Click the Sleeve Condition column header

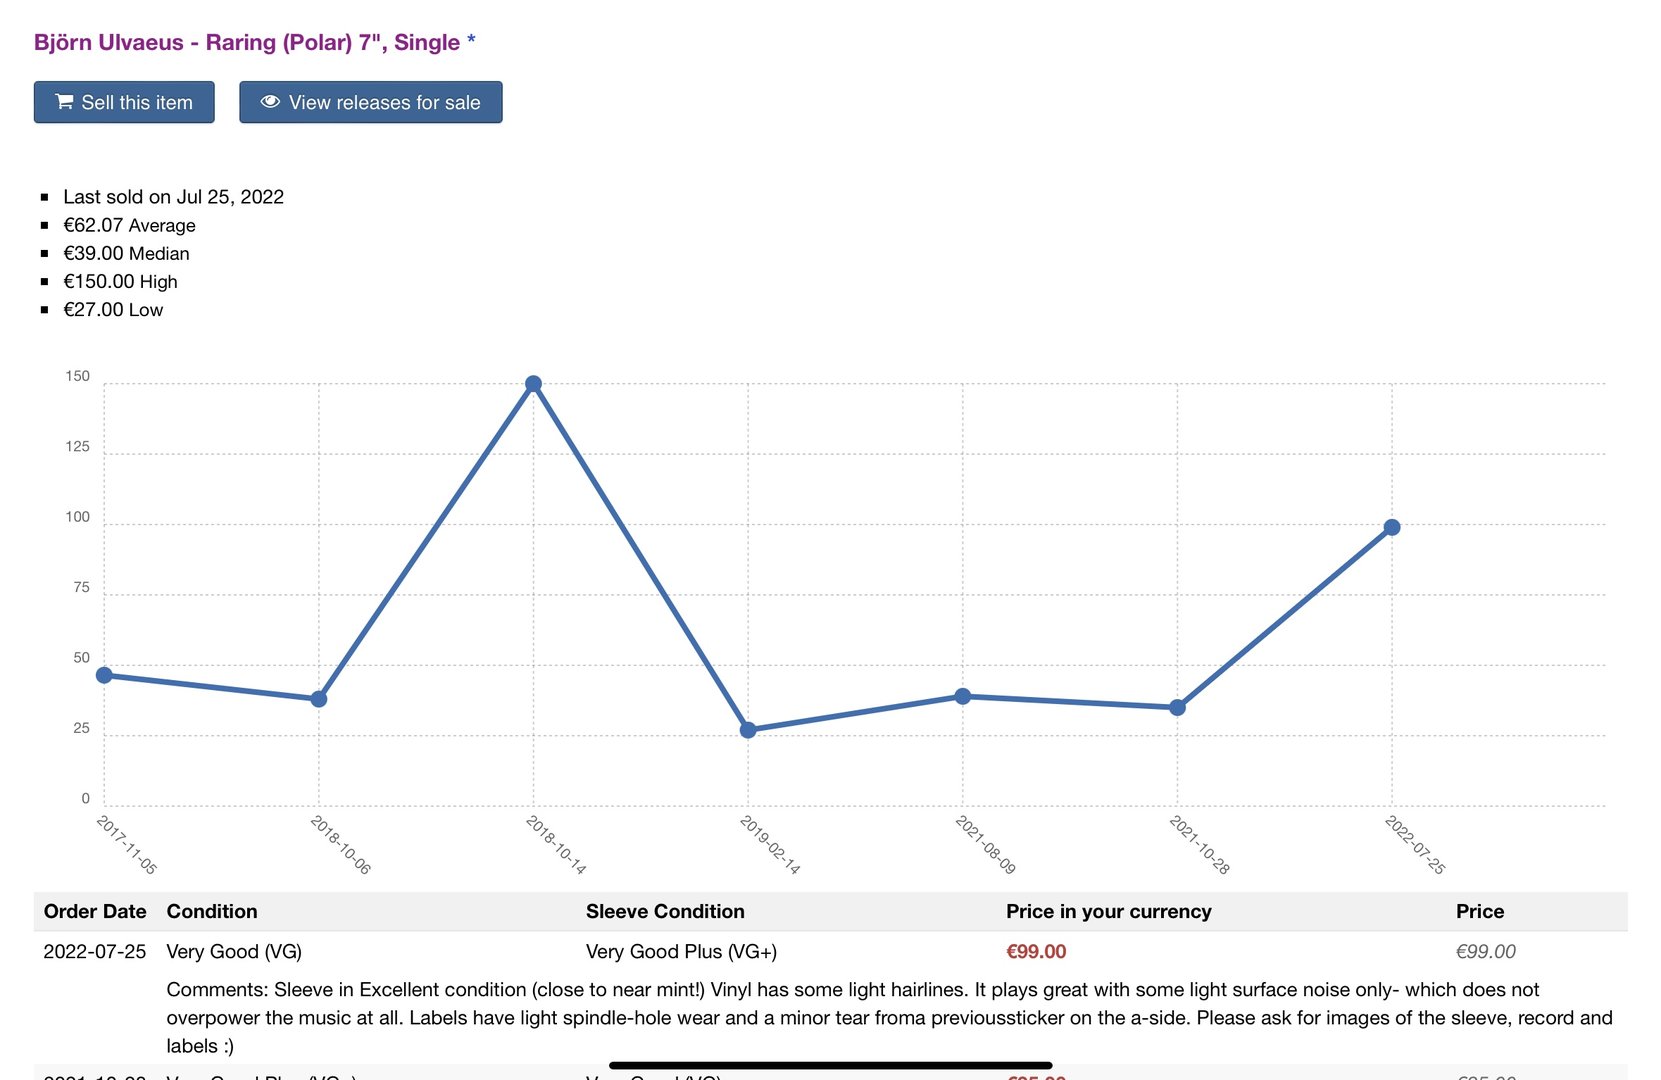click(x=665, y=911)
